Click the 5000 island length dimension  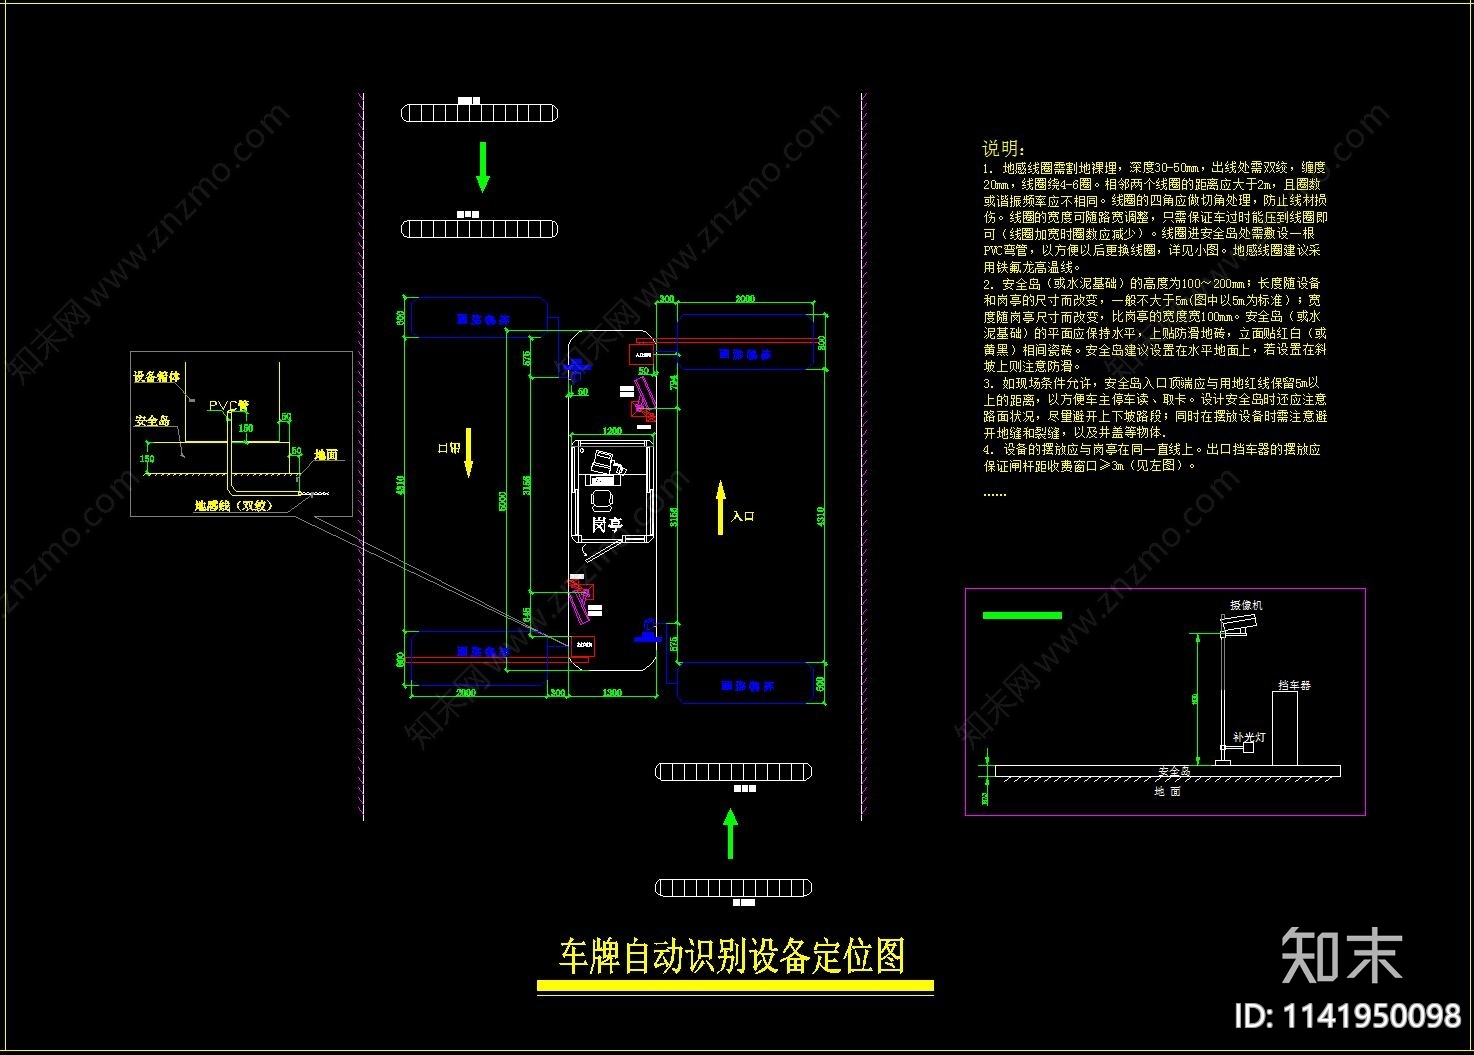click(503, 500)
